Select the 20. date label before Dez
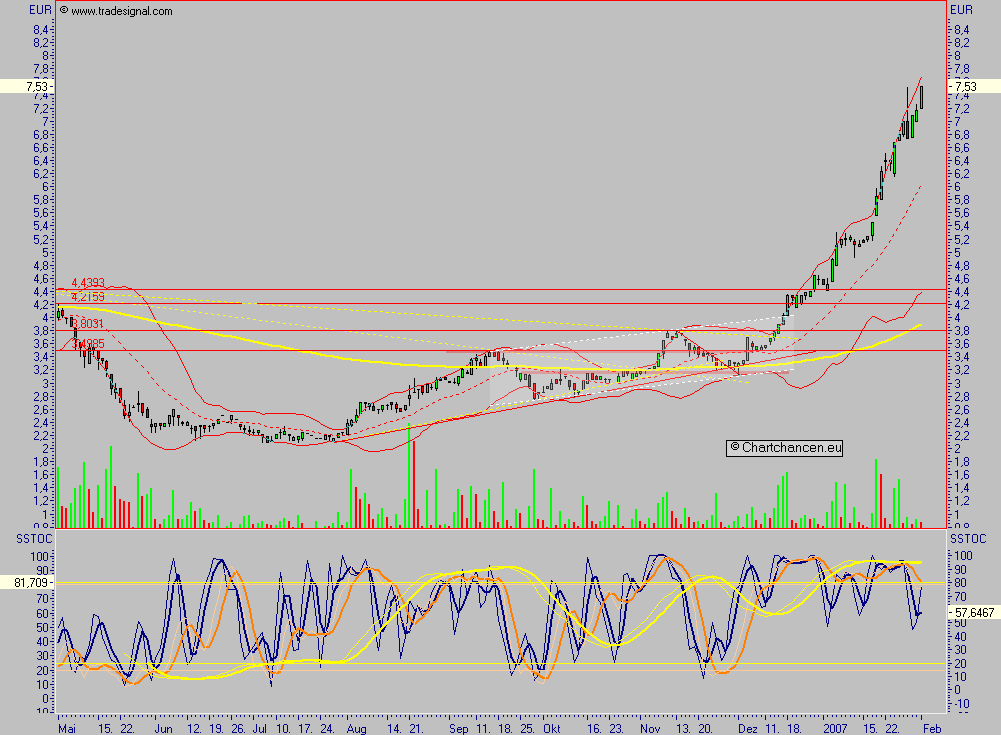The image size is (1001, 735). pyautogui.click(x=705, y=729)
